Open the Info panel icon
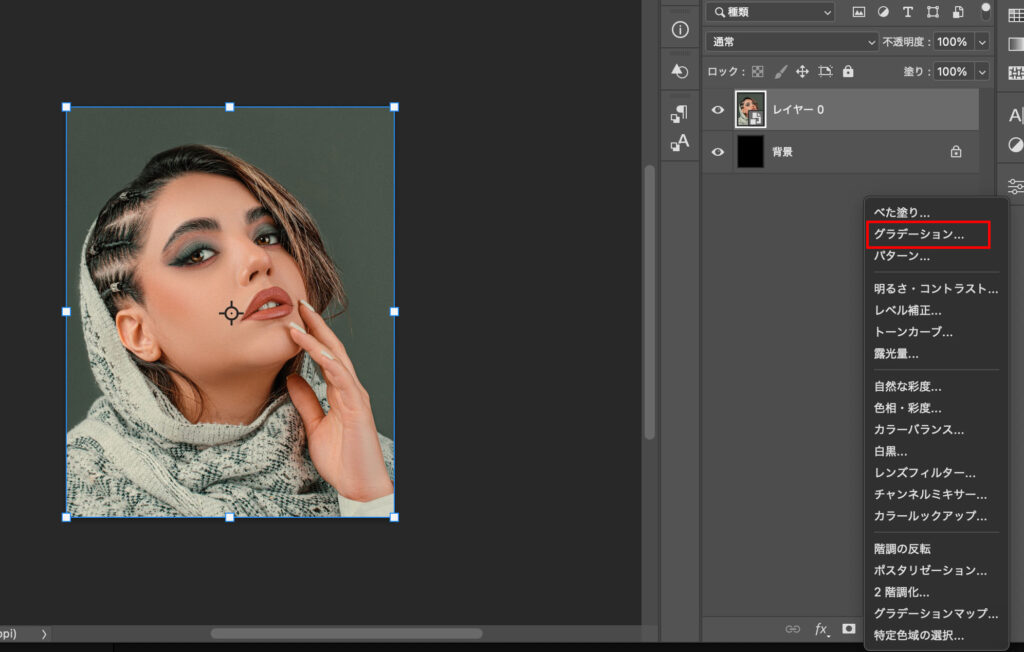 tap(680, 30)
